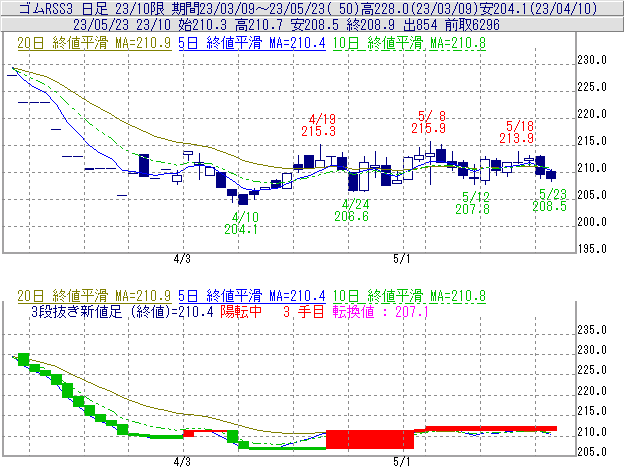Click the red 3 手目 count text

[304, 311]
